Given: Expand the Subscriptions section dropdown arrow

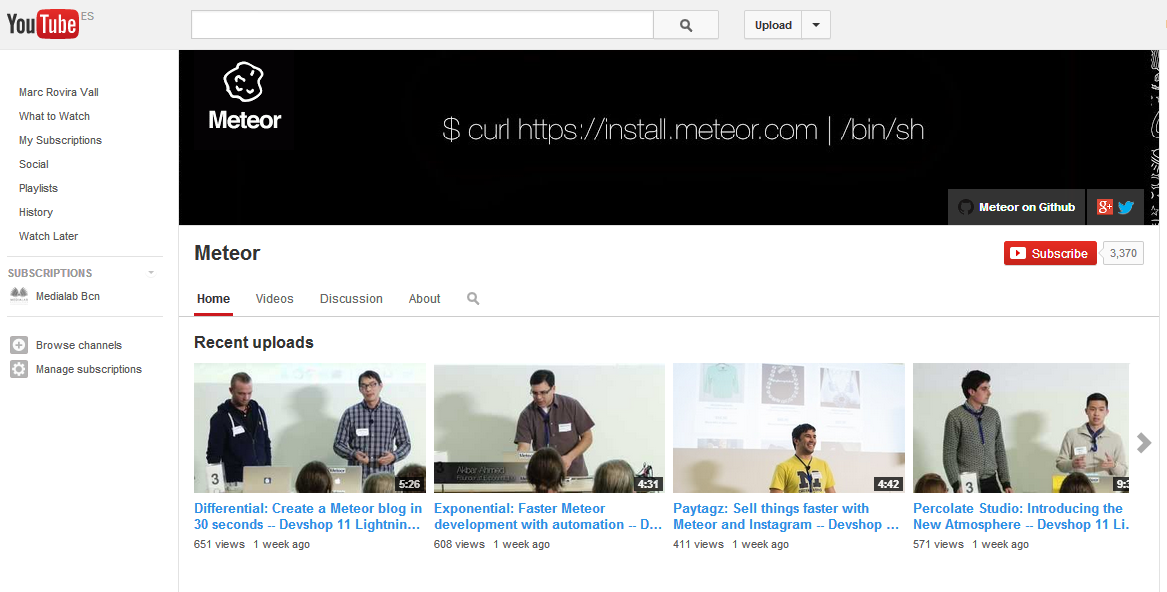Looking at the screenshot, I should pyautogui.click(x=151, y=273).
